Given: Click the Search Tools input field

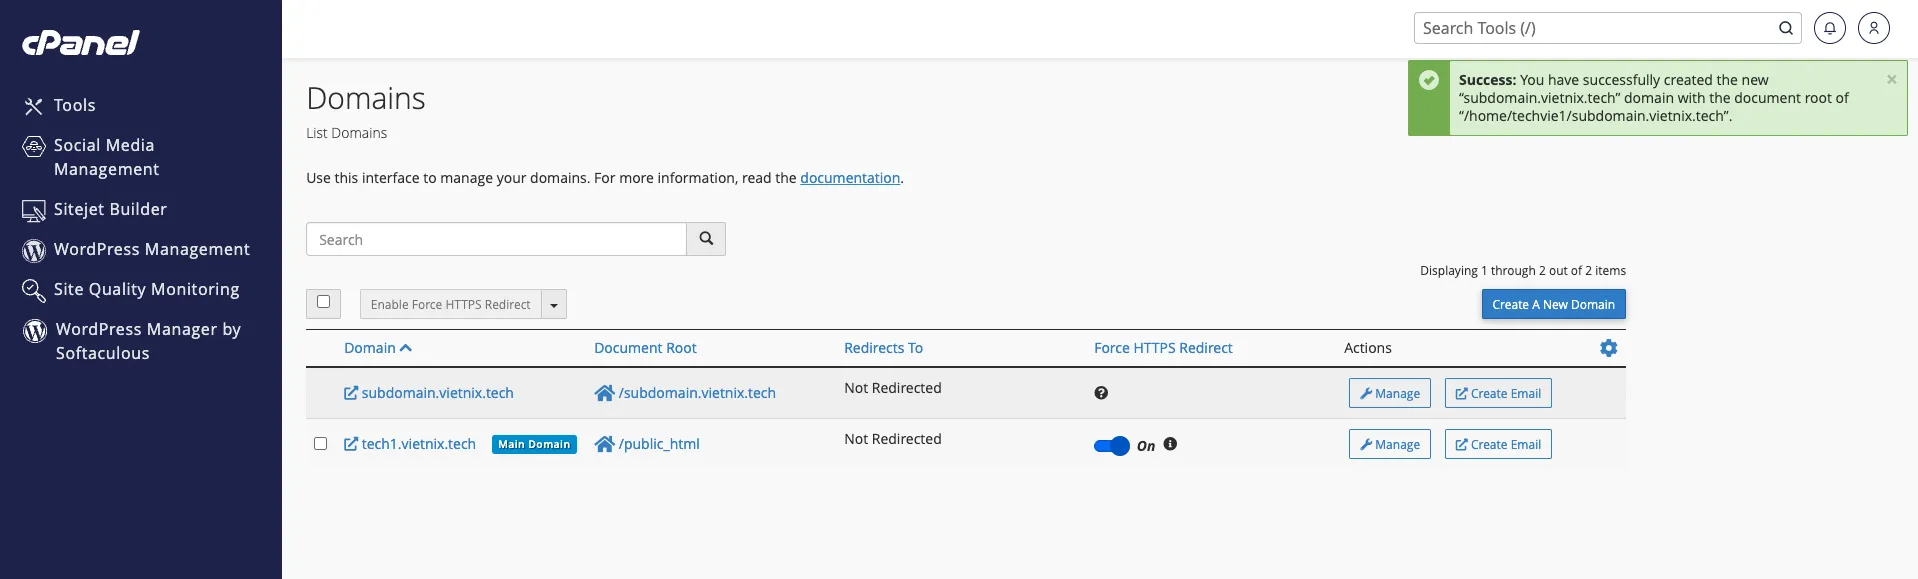Looking at the screenshot, I should tap(1595, 28).
